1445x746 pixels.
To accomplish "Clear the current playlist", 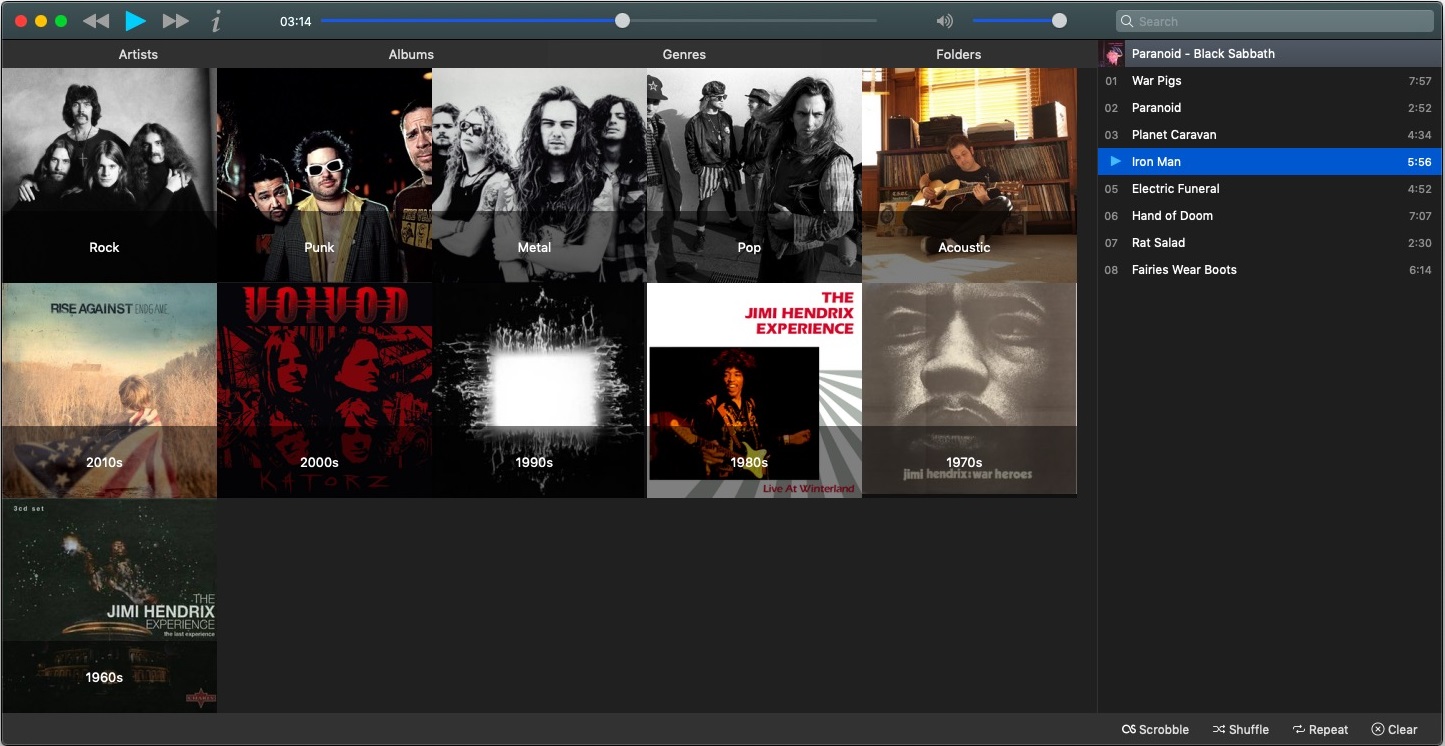I will 1394,729.
